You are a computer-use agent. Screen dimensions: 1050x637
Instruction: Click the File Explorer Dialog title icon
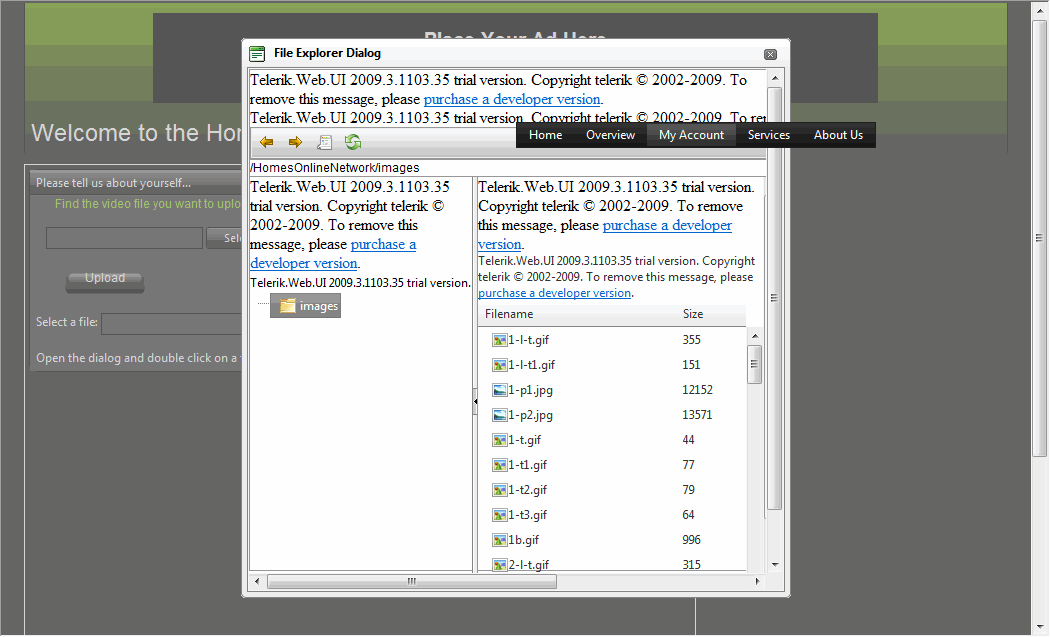(x=257, y=54)
